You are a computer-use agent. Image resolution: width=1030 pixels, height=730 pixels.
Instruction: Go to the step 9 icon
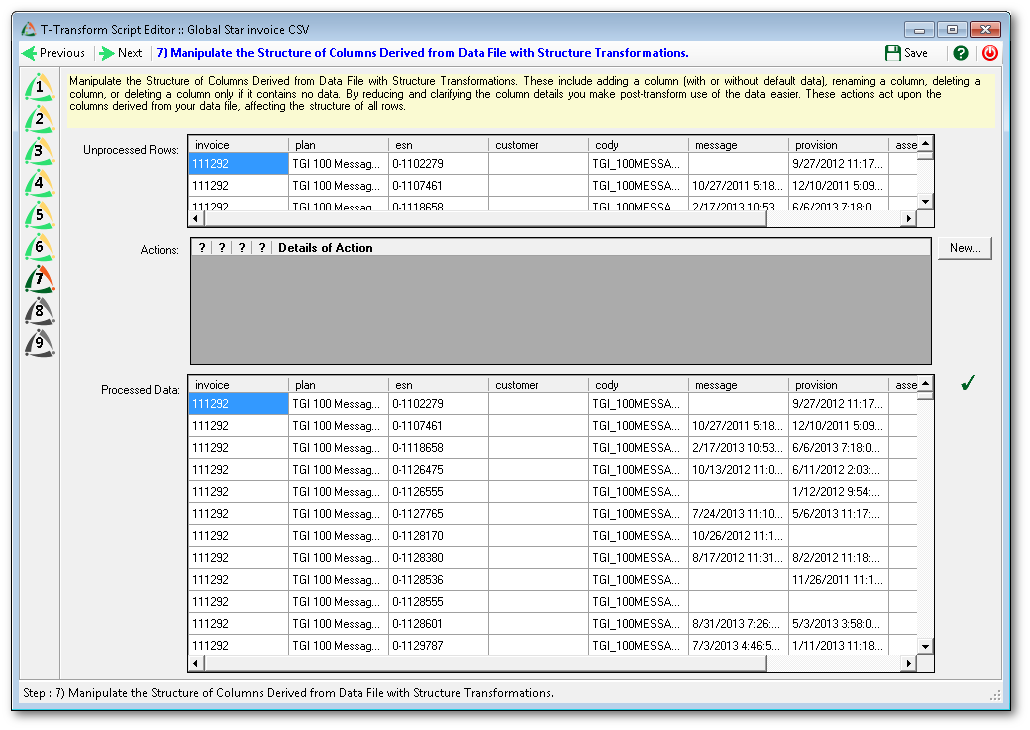(x=39, y=343)
